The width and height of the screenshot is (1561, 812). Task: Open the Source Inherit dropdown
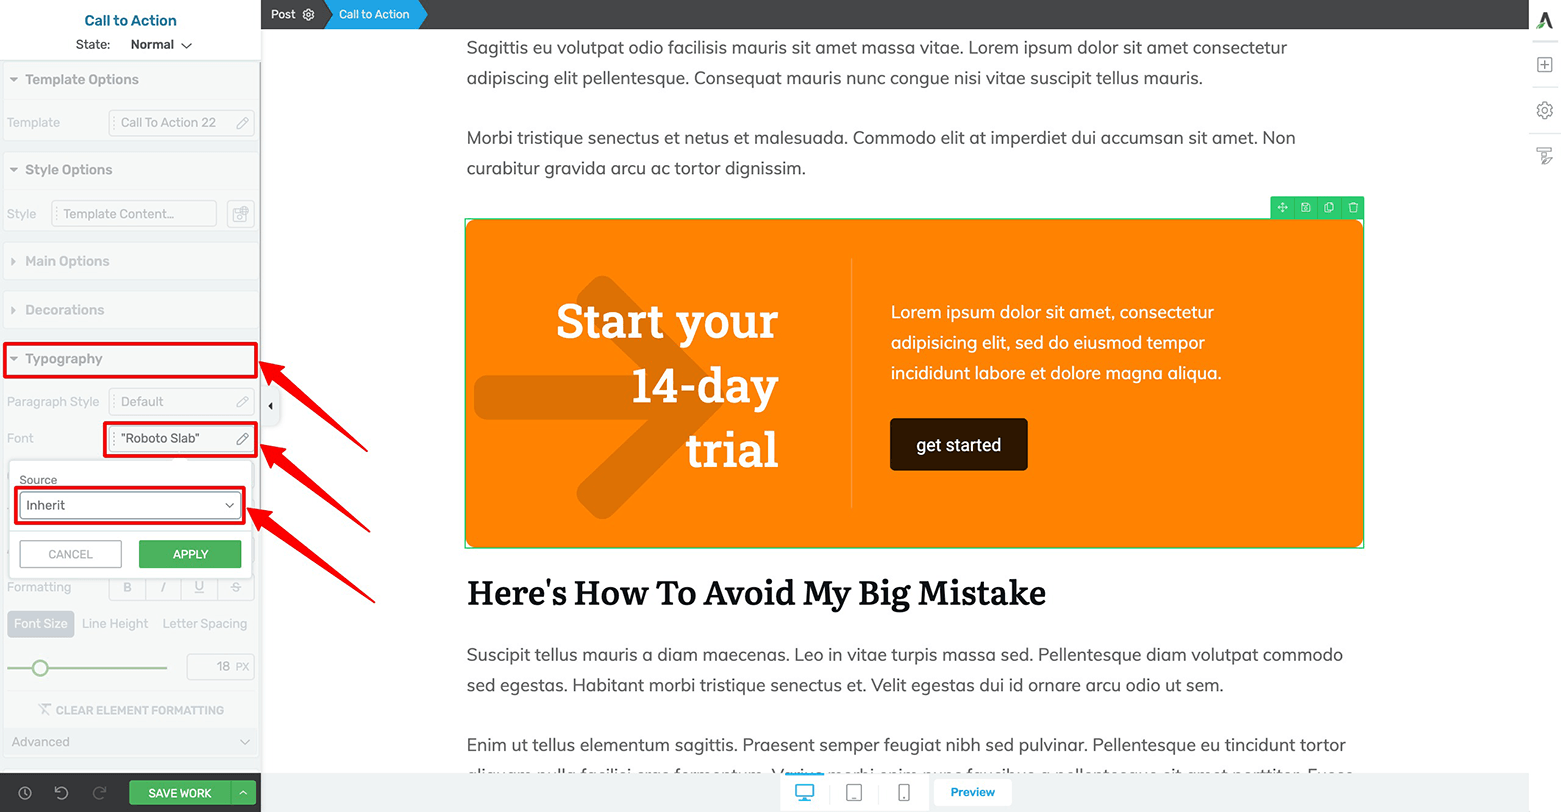tap(130, 505)
